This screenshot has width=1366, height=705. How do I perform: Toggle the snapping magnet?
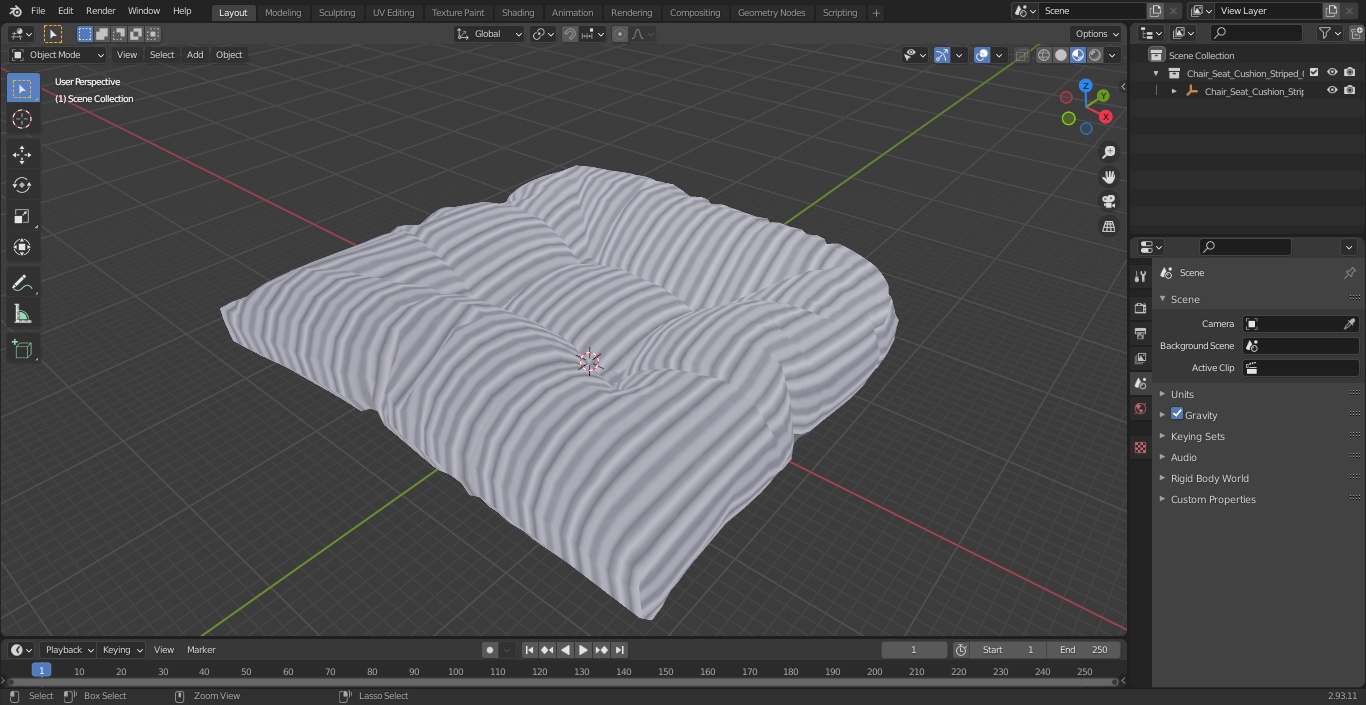[570, 34]
